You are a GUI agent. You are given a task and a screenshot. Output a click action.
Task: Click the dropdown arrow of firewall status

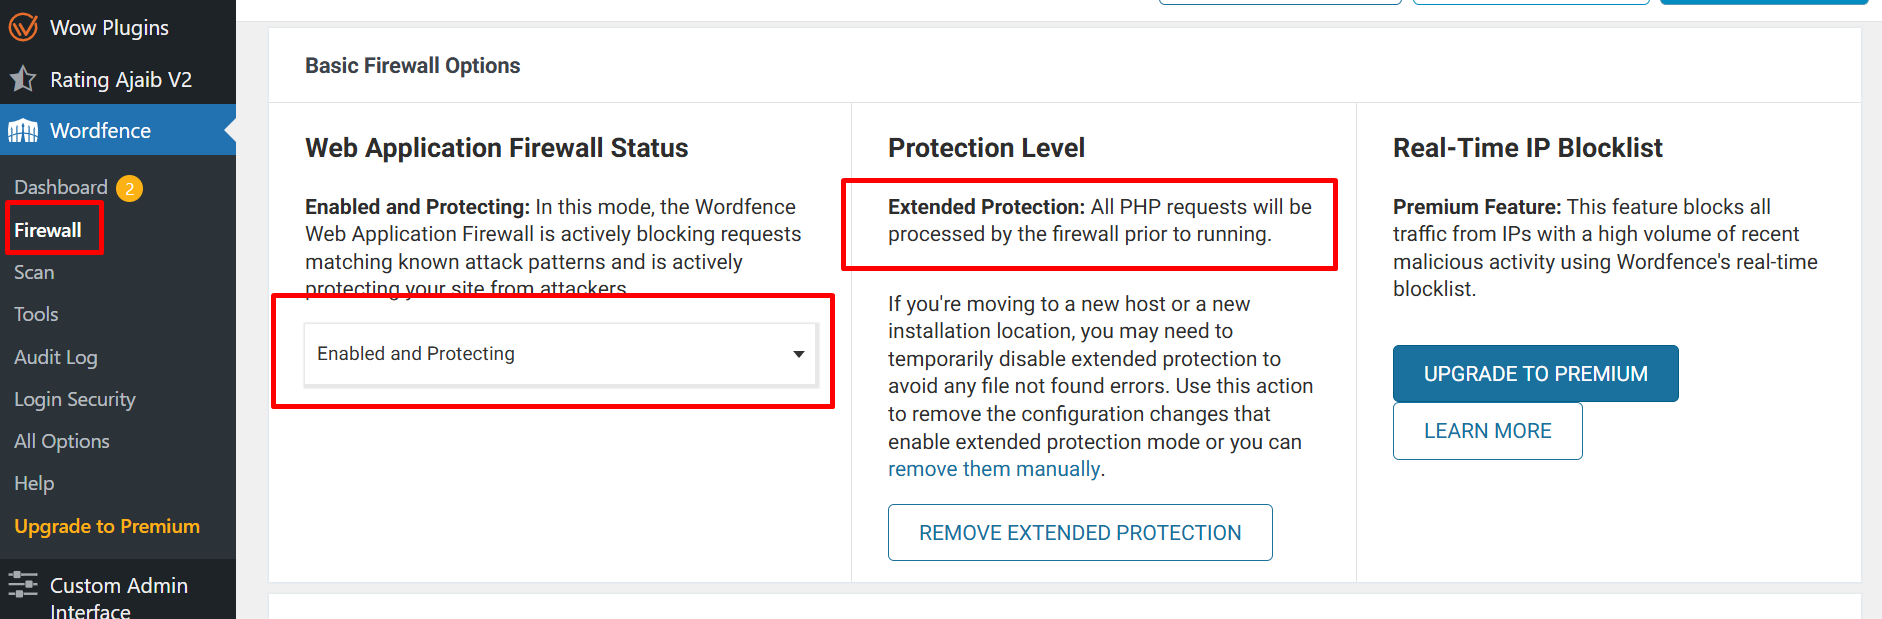click(798, 354)
